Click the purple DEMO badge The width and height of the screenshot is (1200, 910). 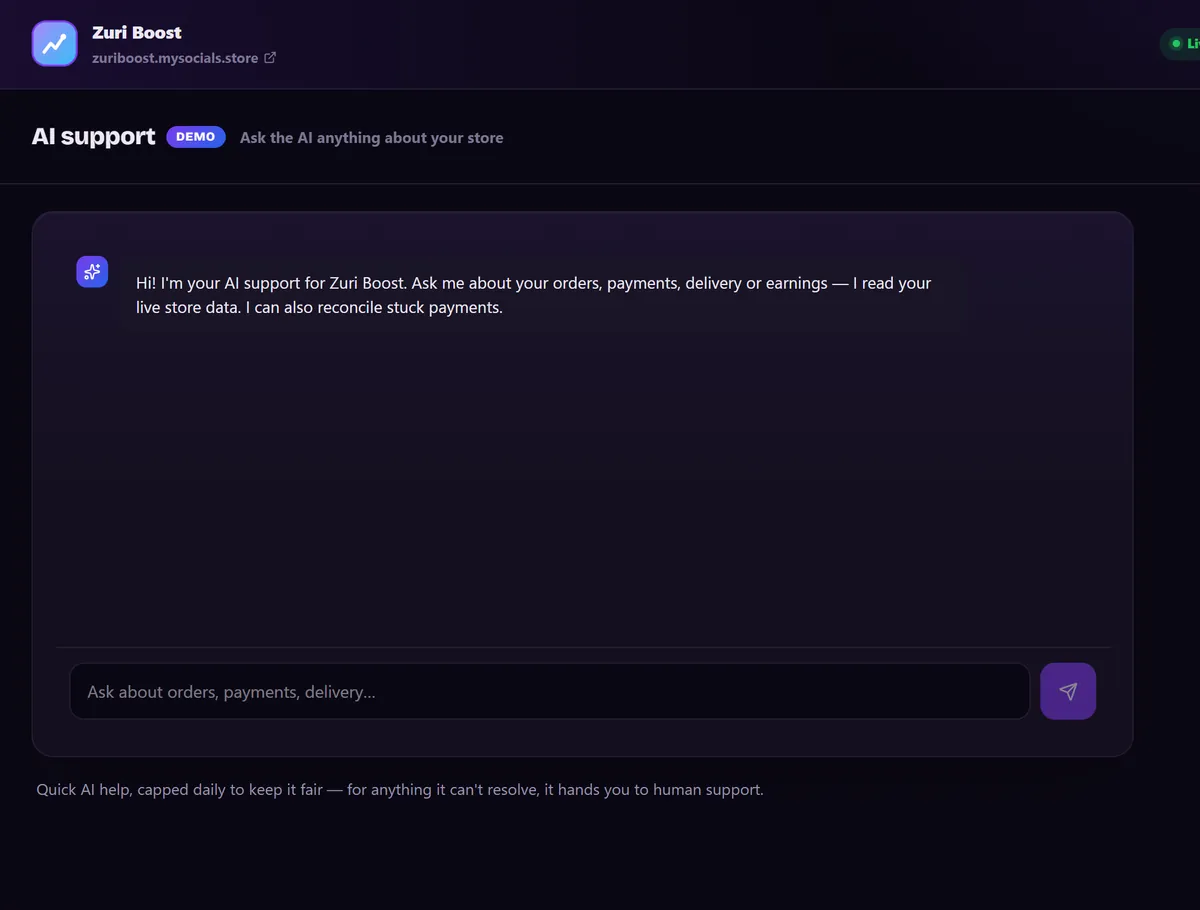tap(196, 137)
